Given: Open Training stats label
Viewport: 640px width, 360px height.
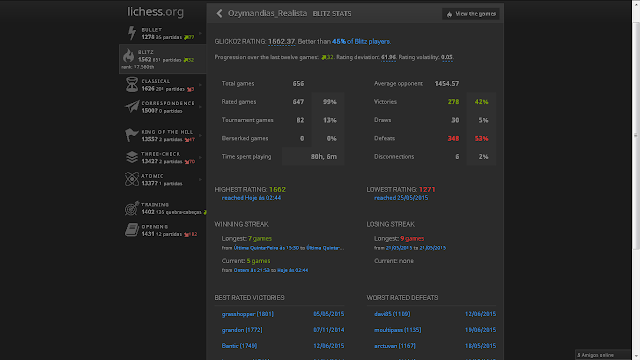Looking at the screenshot, I should point(155,204).
